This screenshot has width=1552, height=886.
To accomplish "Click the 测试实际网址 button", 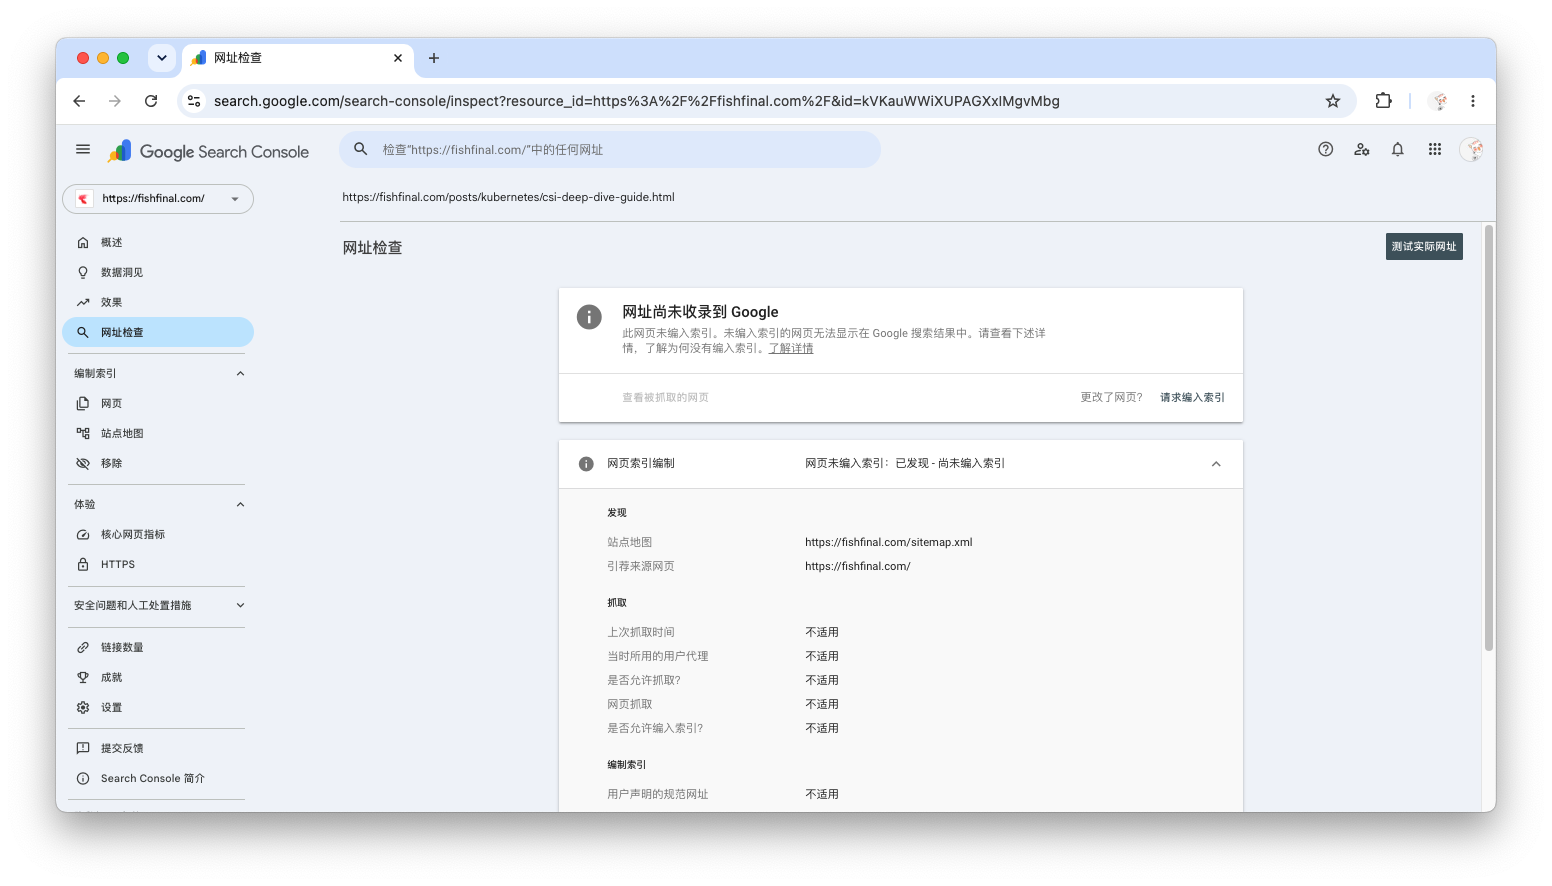I will click(x=1424, y=247).
